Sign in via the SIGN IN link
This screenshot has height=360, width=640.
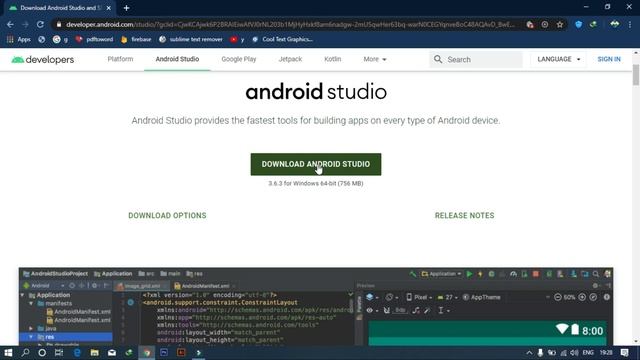pyautogui.click(x=609, y=59)
